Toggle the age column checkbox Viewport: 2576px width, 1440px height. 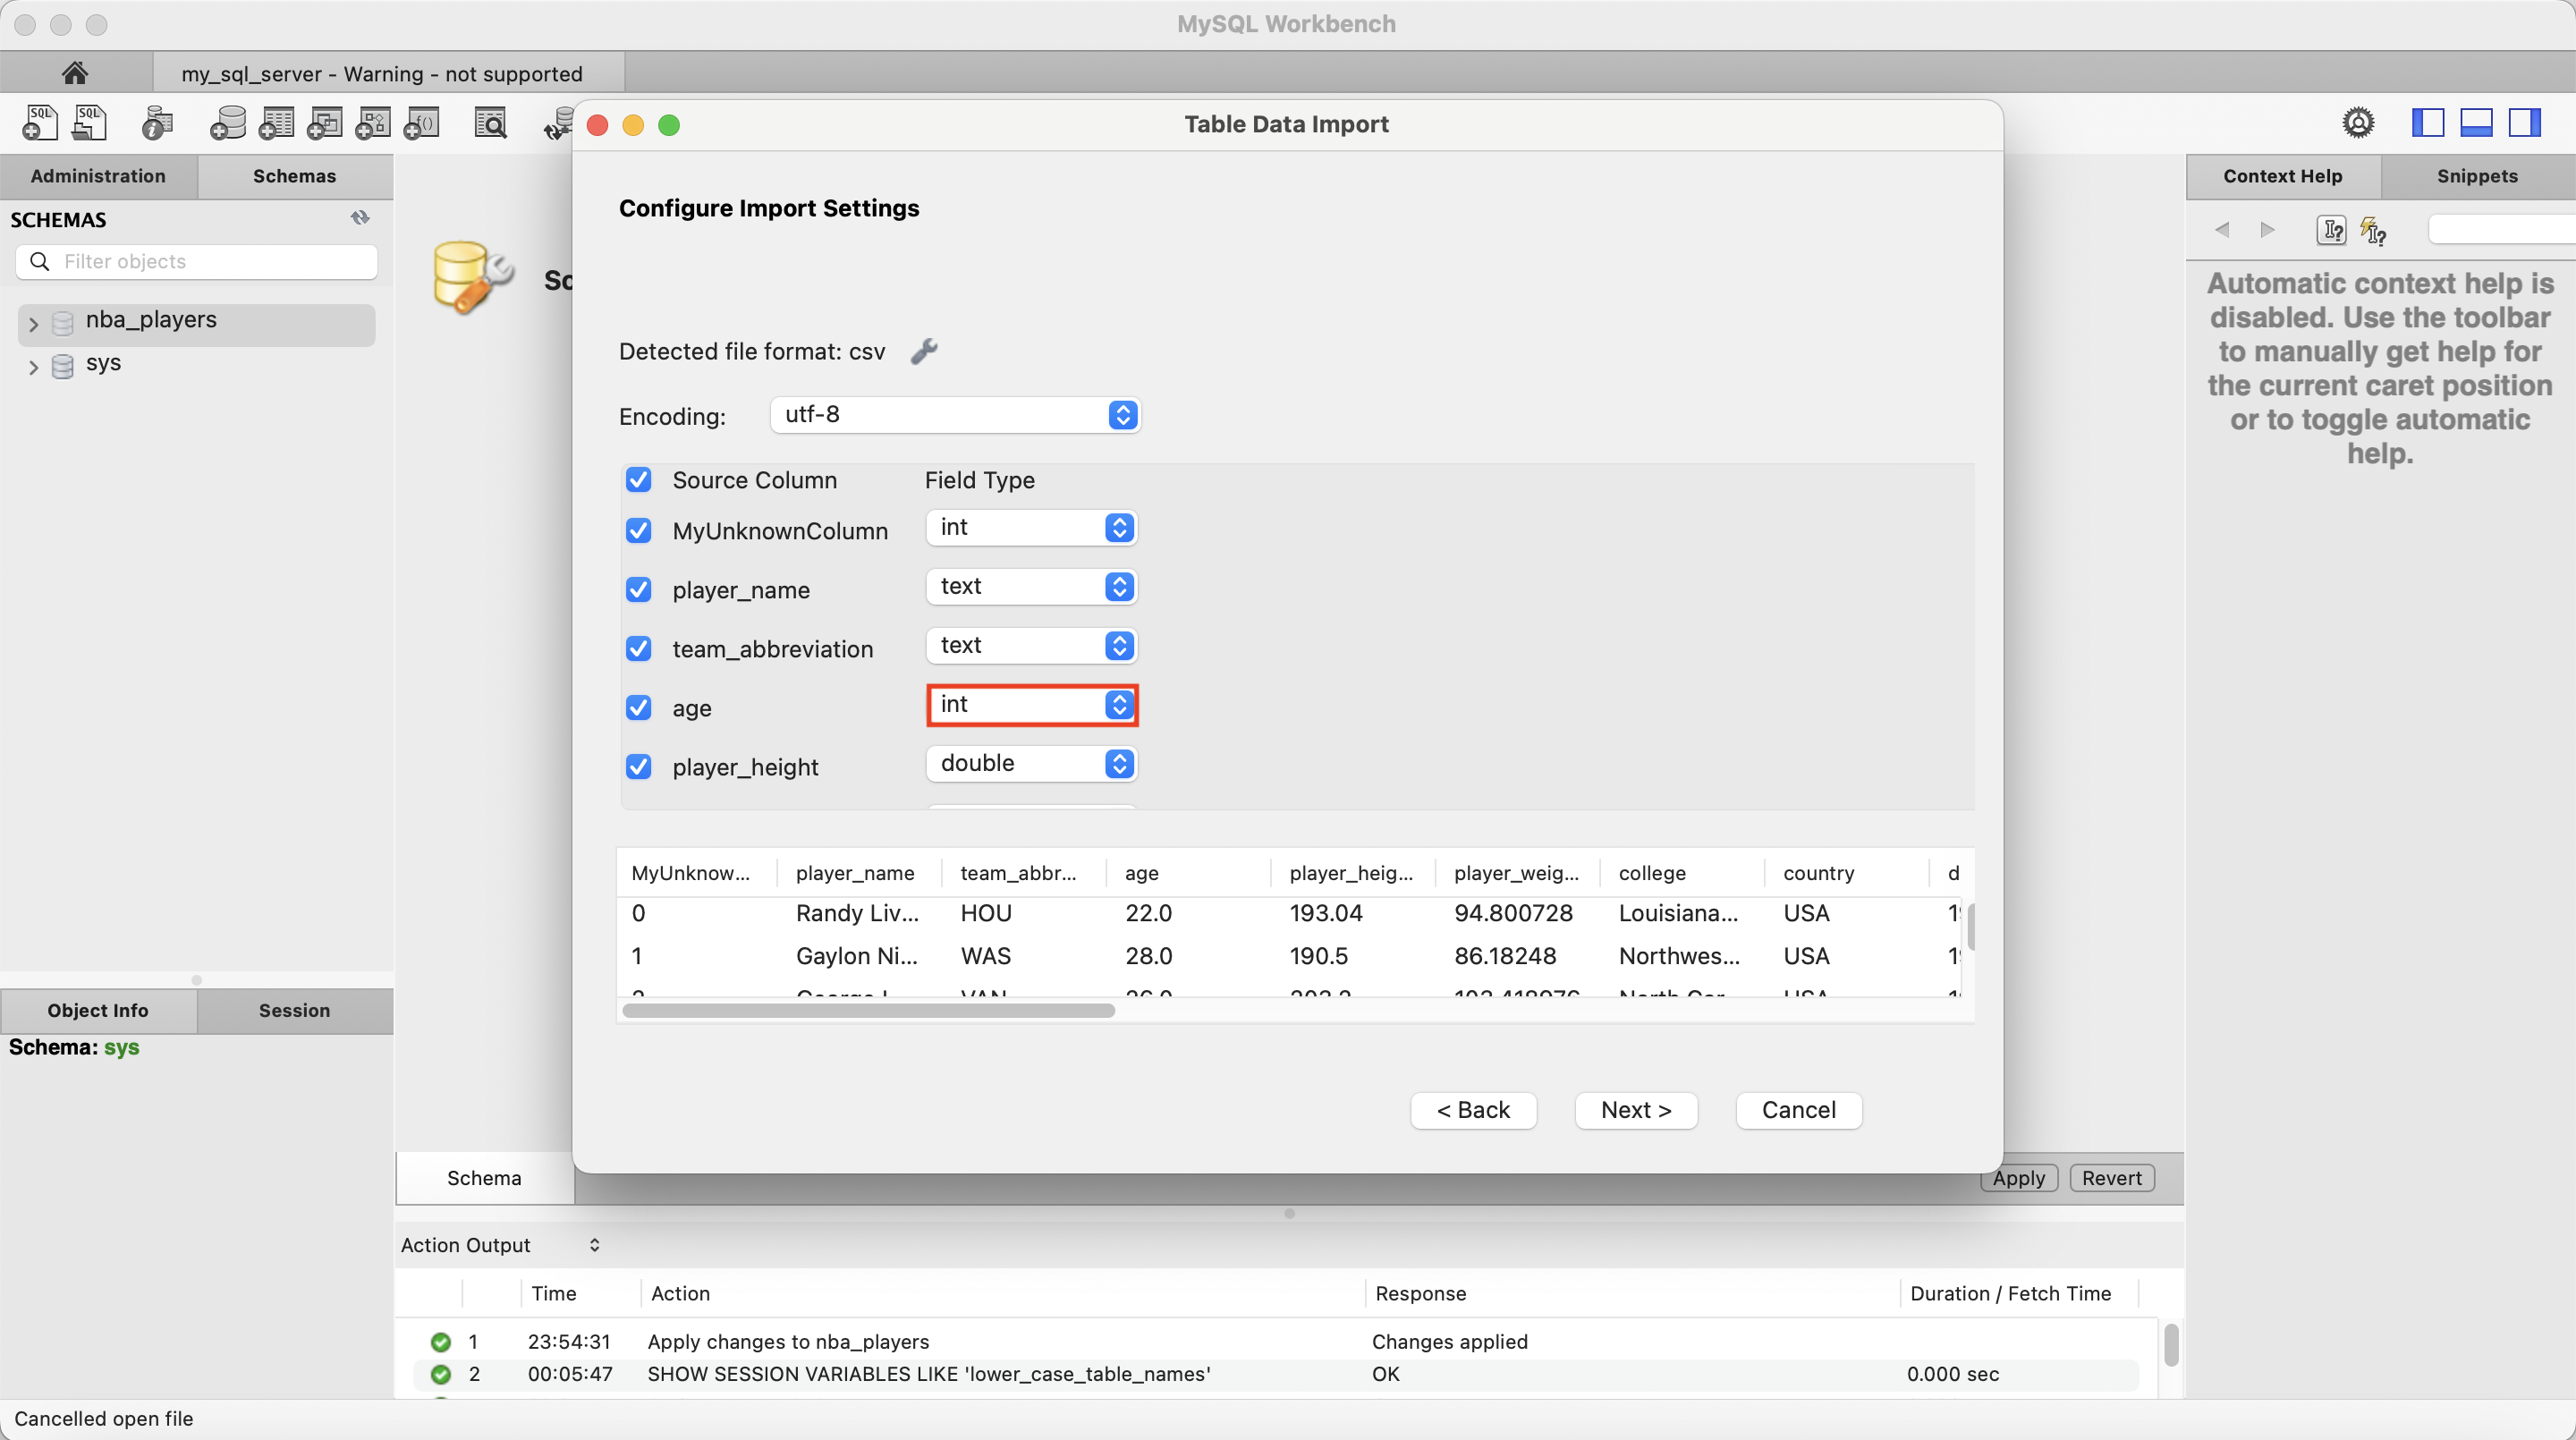point(638,707)
